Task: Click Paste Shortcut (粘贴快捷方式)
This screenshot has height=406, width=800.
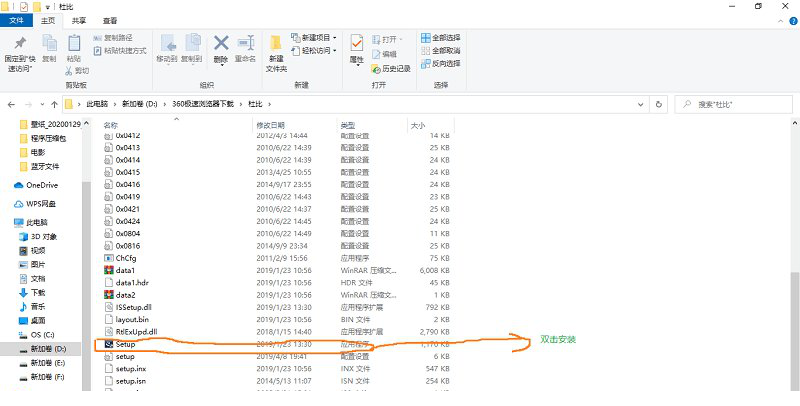Action: coord(120,50)
